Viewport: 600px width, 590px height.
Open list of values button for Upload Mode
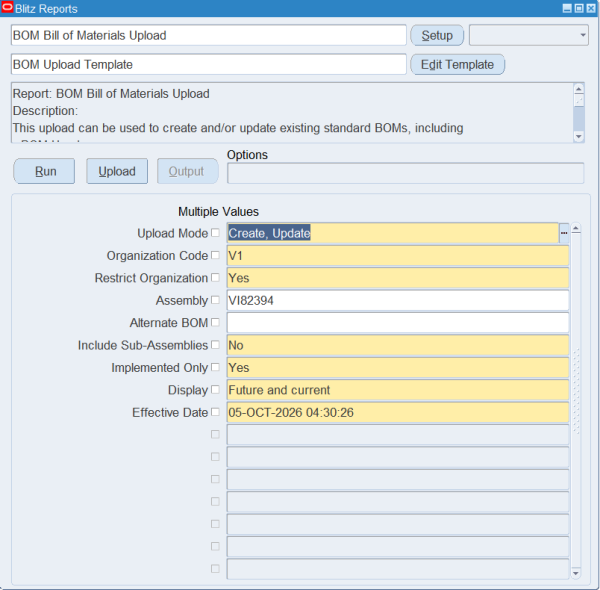click(x=564, y=233)
